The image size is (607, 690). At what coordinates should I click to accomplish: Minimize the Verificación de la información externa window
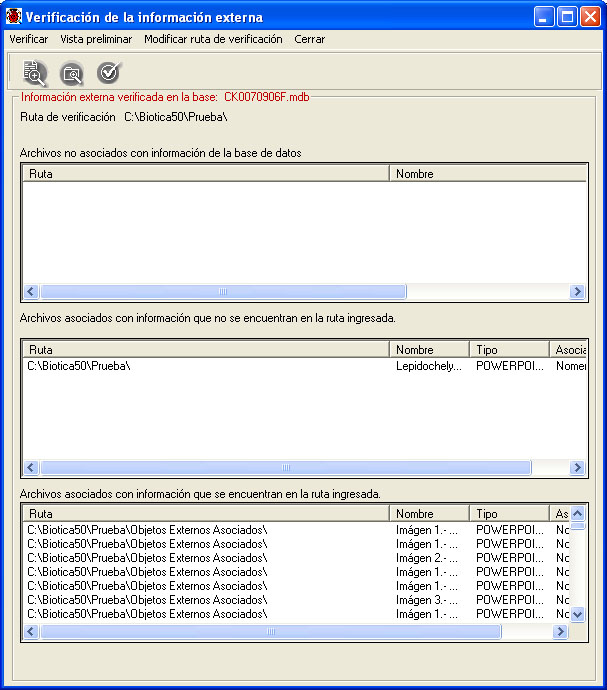tap(544, 17)
